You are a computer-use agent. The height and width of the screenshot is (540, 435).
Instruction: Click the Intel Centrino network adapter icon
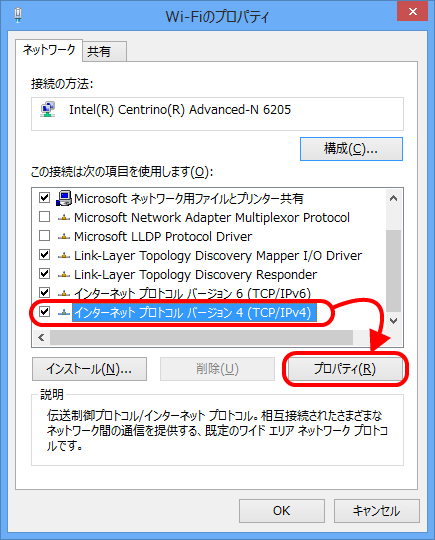coord(48,110)
